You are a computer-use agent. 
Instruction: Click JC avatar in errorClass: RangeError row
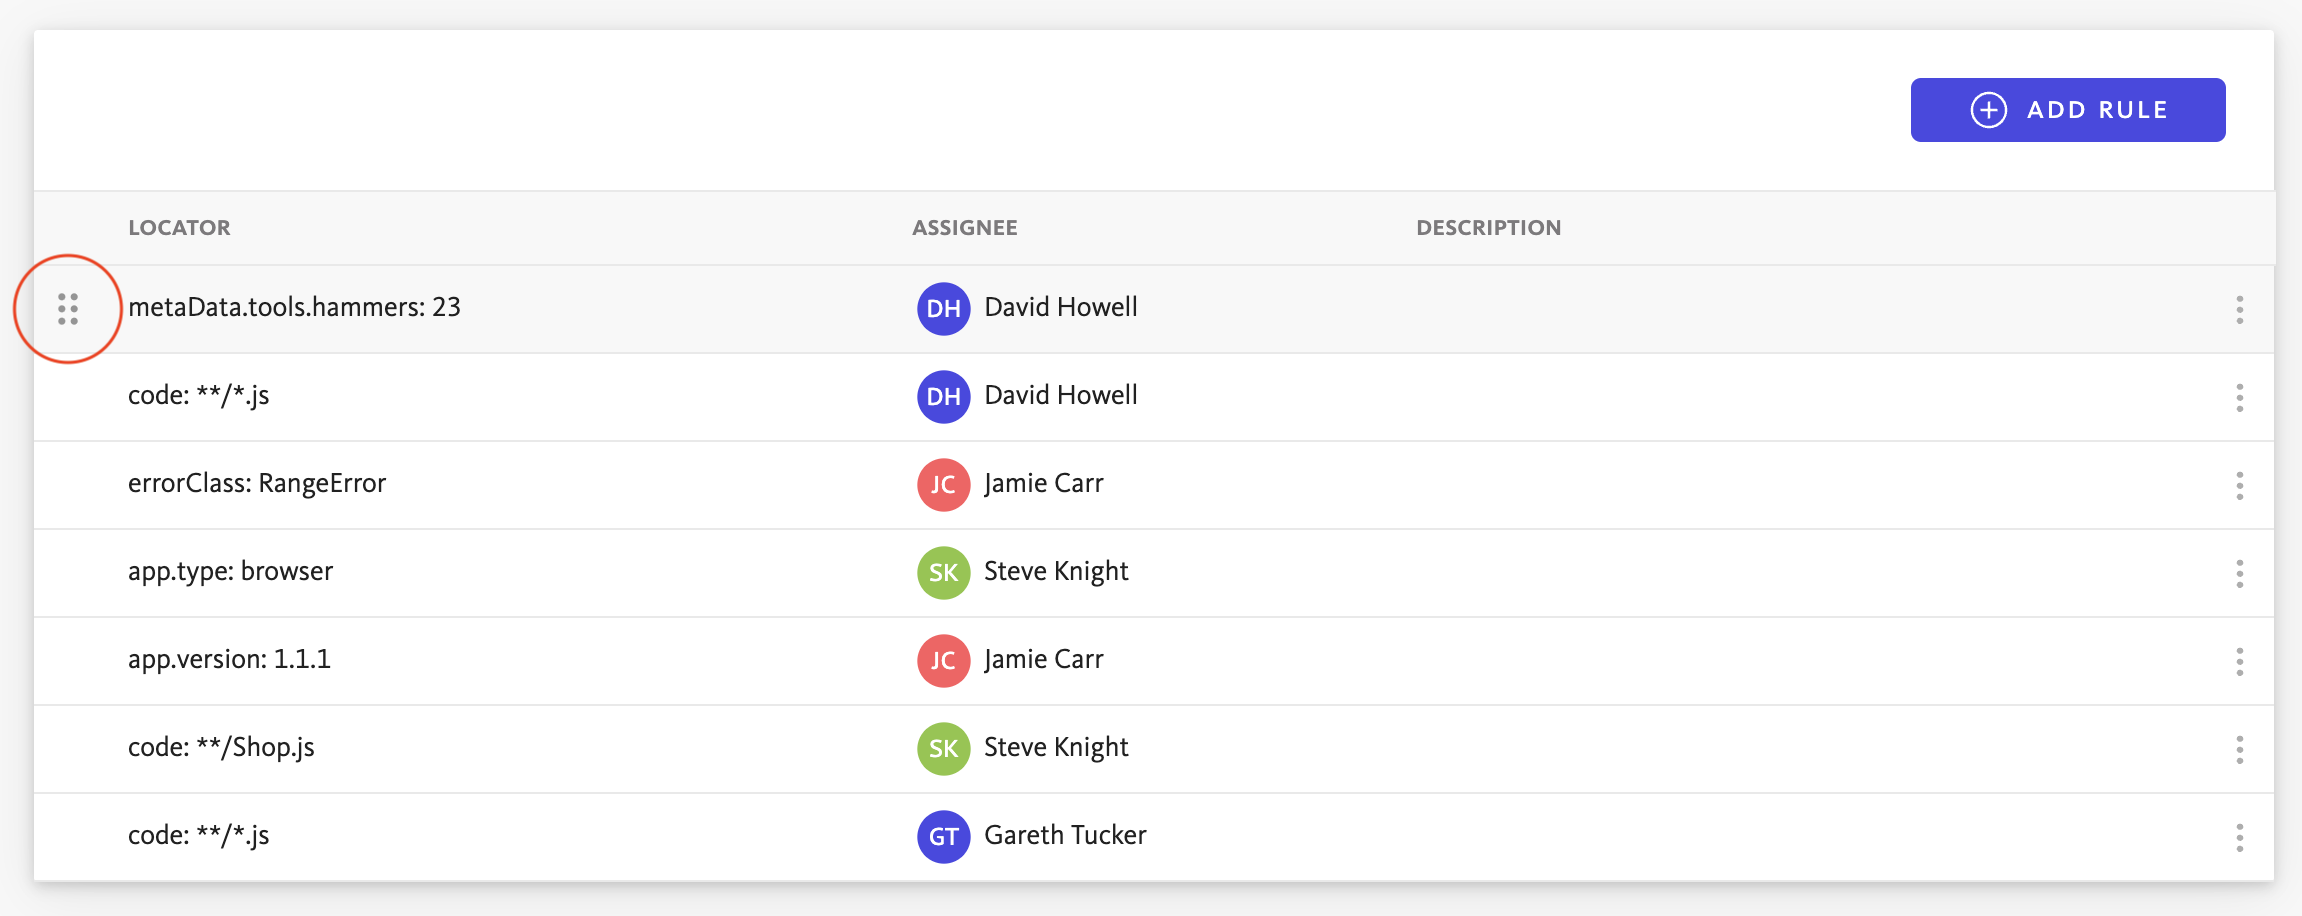pyautogui.click(x=944, y=485)
